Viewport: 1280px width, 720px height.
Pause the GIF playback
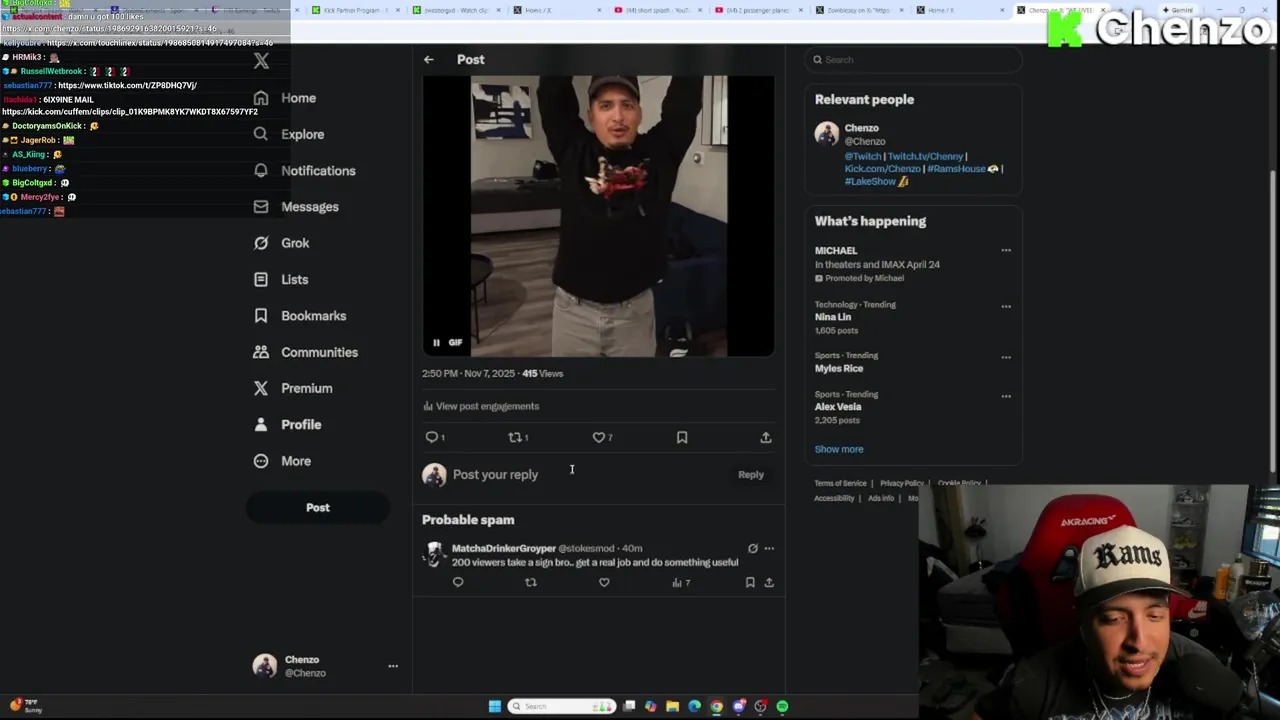[436, 343]
